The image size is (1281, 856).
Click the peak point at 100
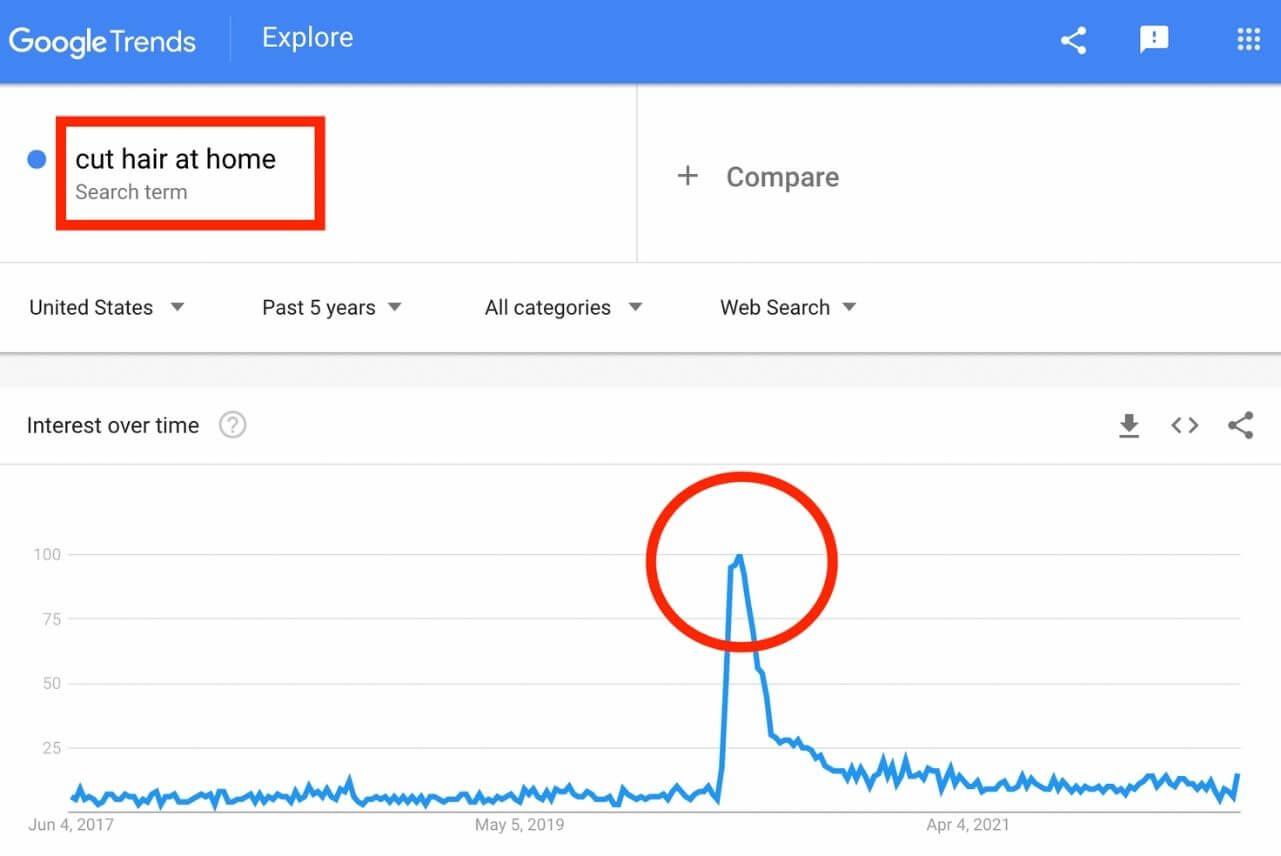[x=739, y=555]
